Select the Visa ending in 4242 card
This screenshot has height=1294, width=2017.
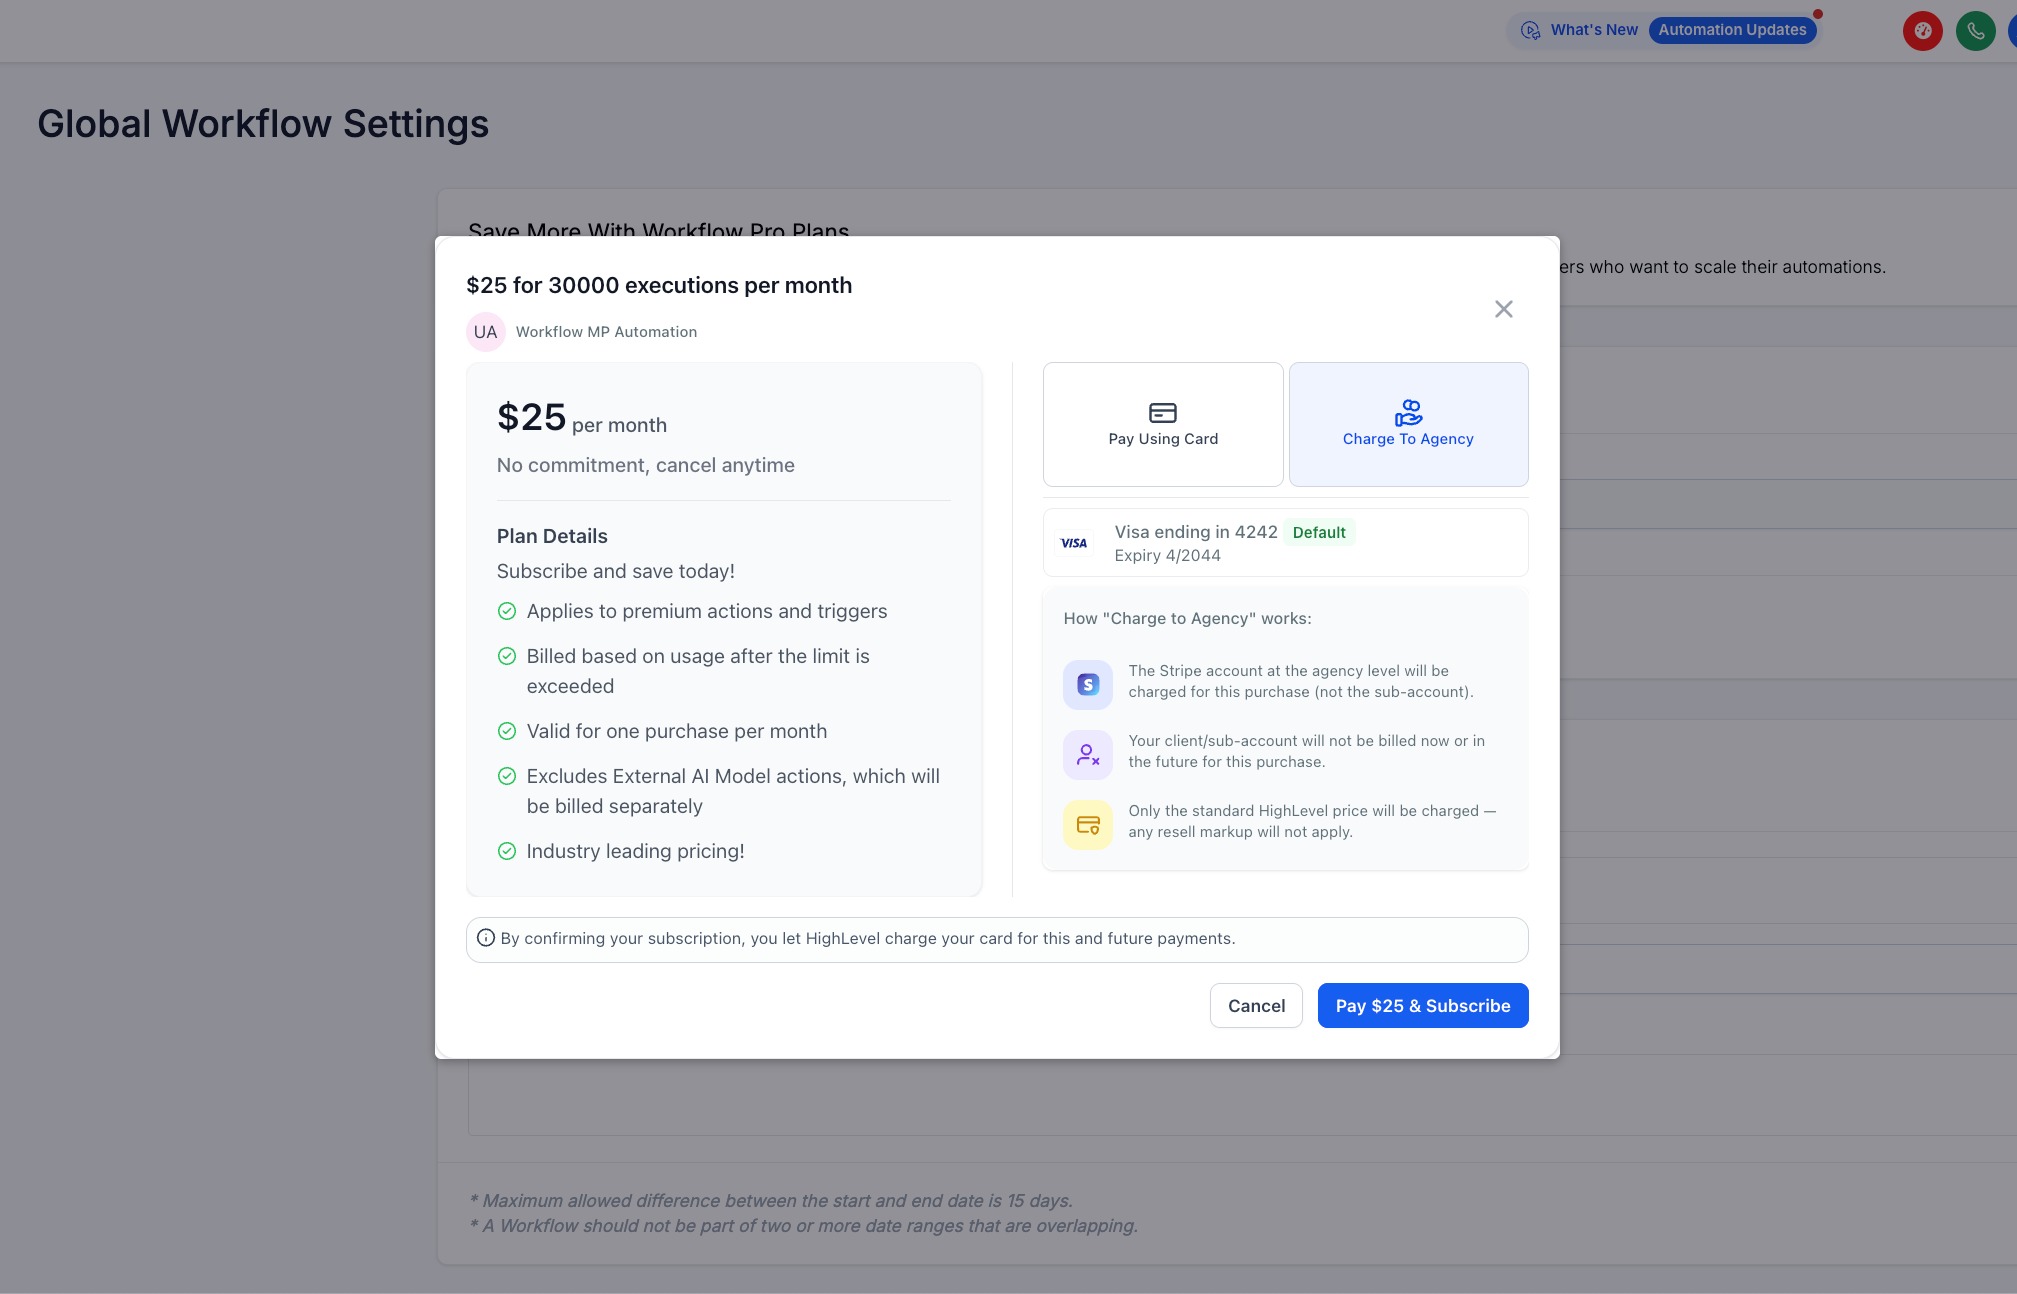coord(1285,543)
